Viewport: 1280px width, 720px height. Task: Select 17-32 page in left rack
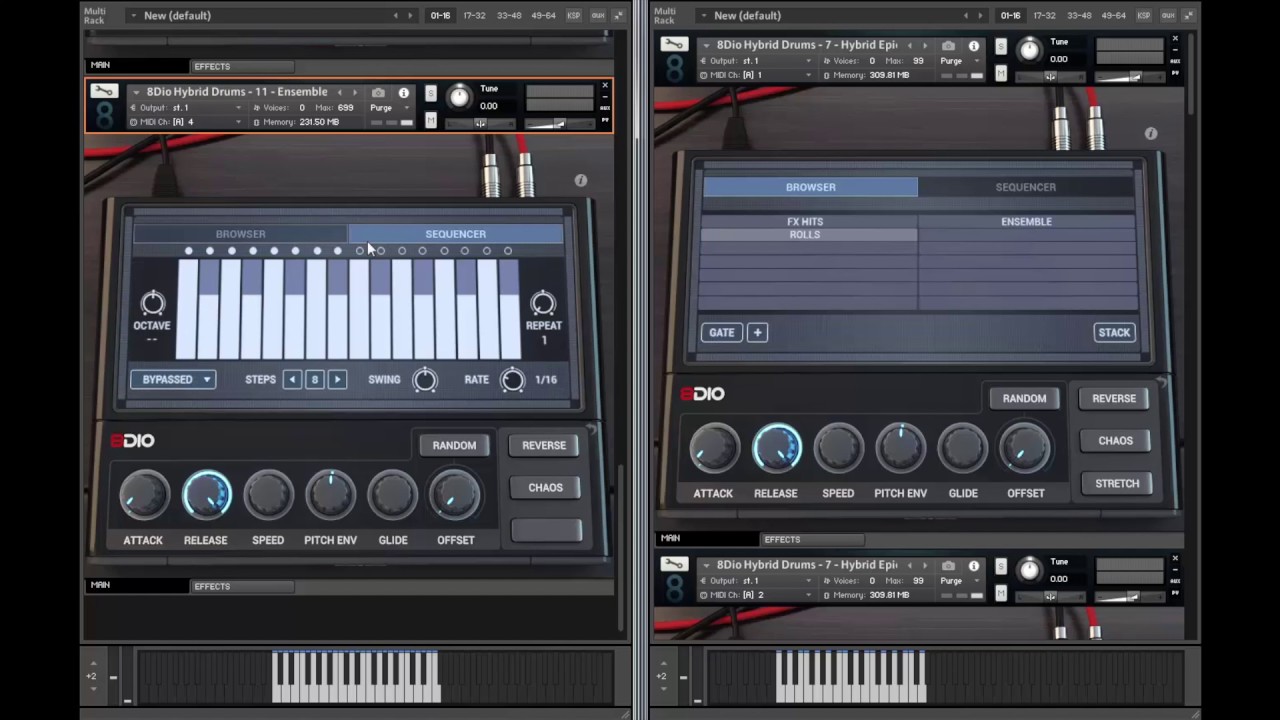(474, 15)
